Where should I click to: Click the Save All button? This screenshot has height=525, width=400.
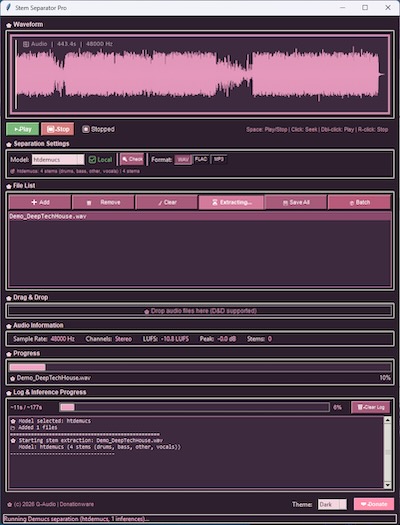pos(296,202)
